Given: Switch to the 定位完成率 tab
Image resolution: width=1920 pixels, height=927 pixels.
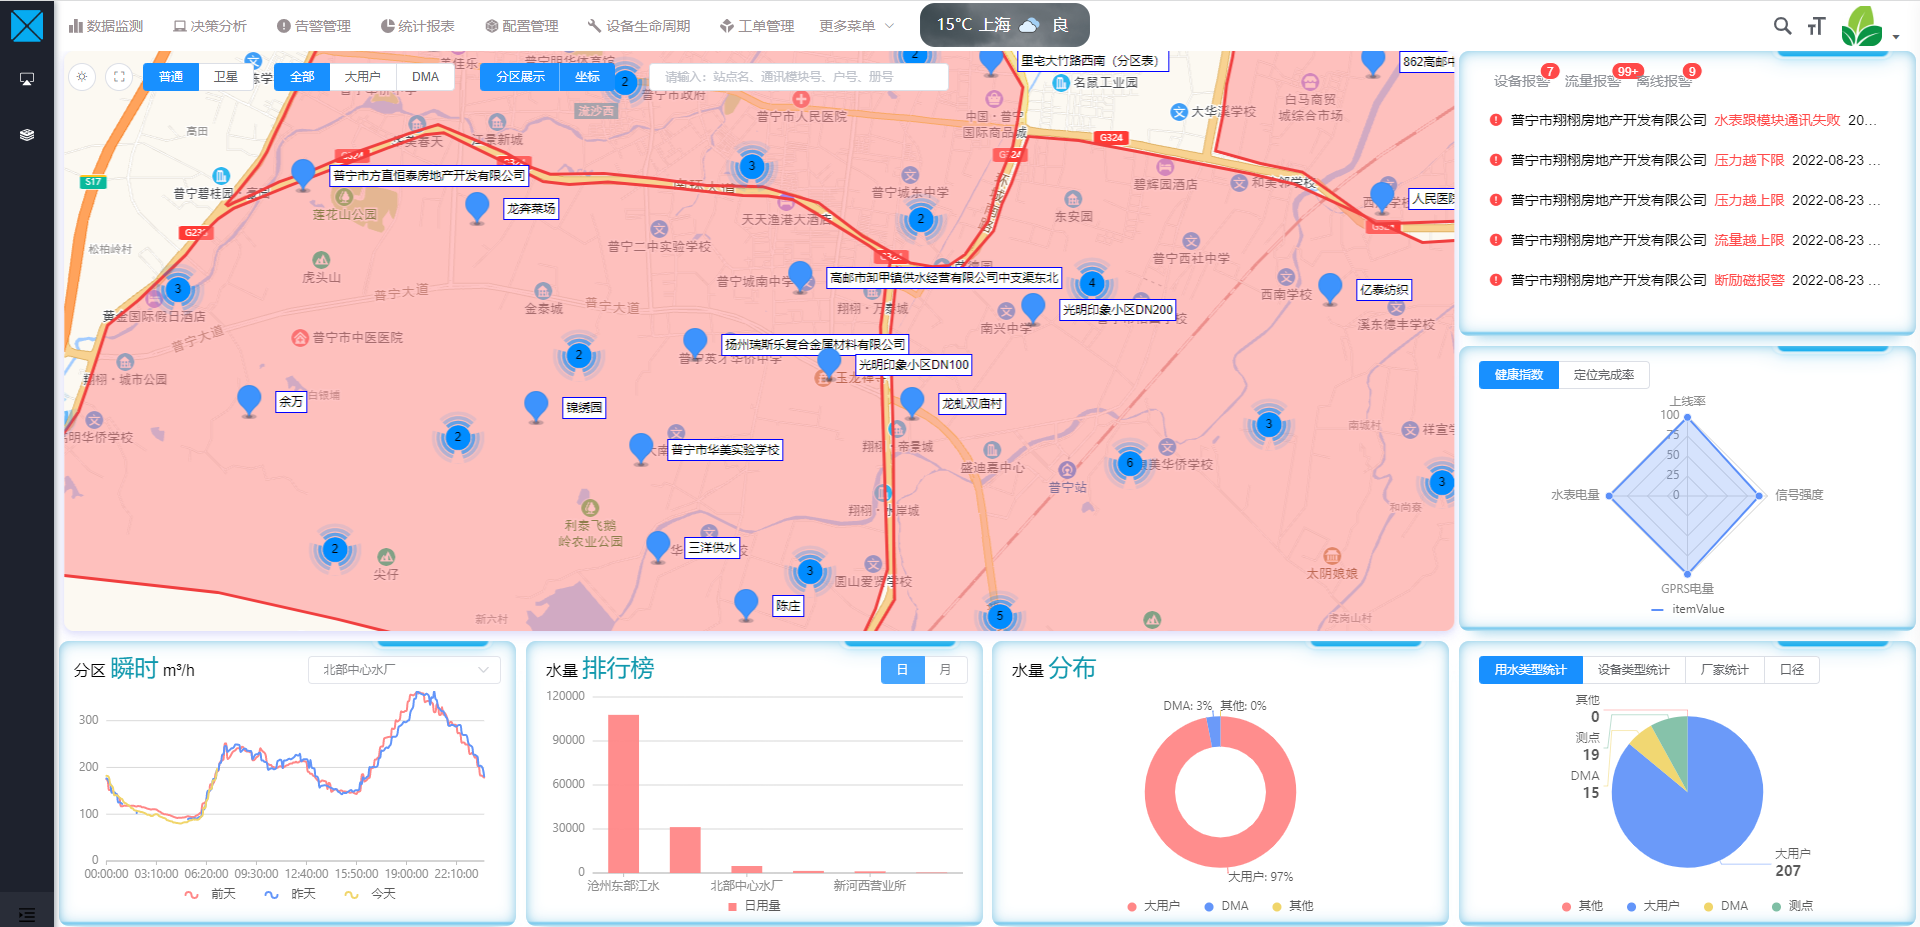Looking at the screenshot, I should (1603, 375).
